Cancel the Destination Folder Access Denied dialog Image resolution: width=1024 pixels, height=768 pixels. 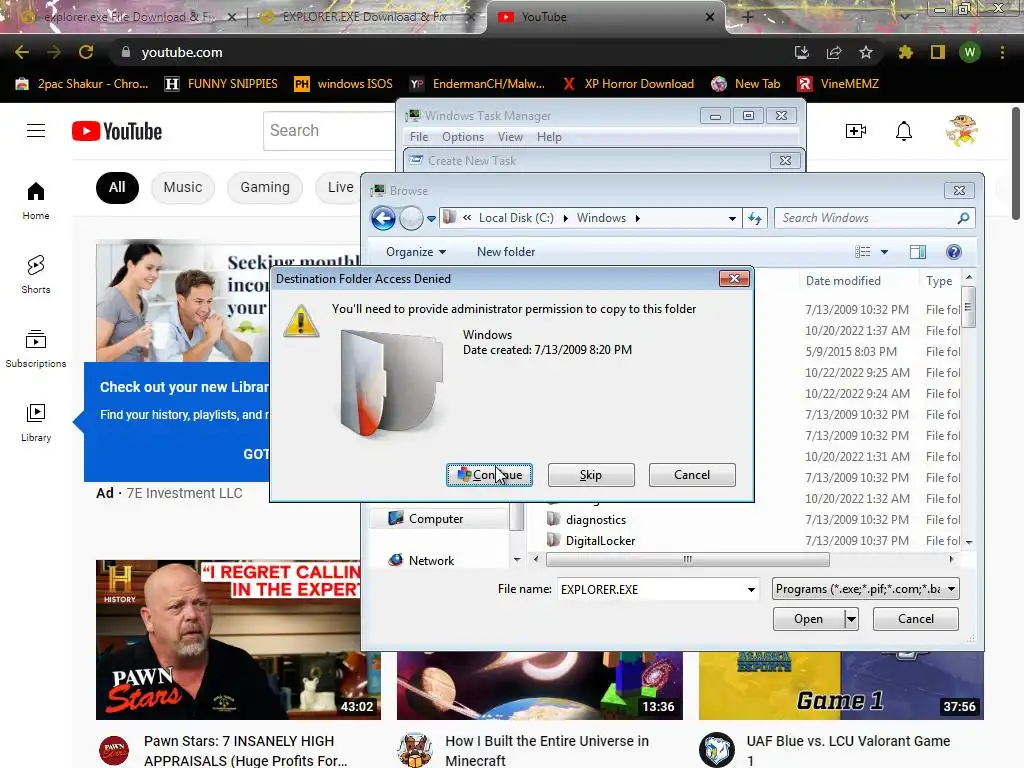tap(692, 475)
